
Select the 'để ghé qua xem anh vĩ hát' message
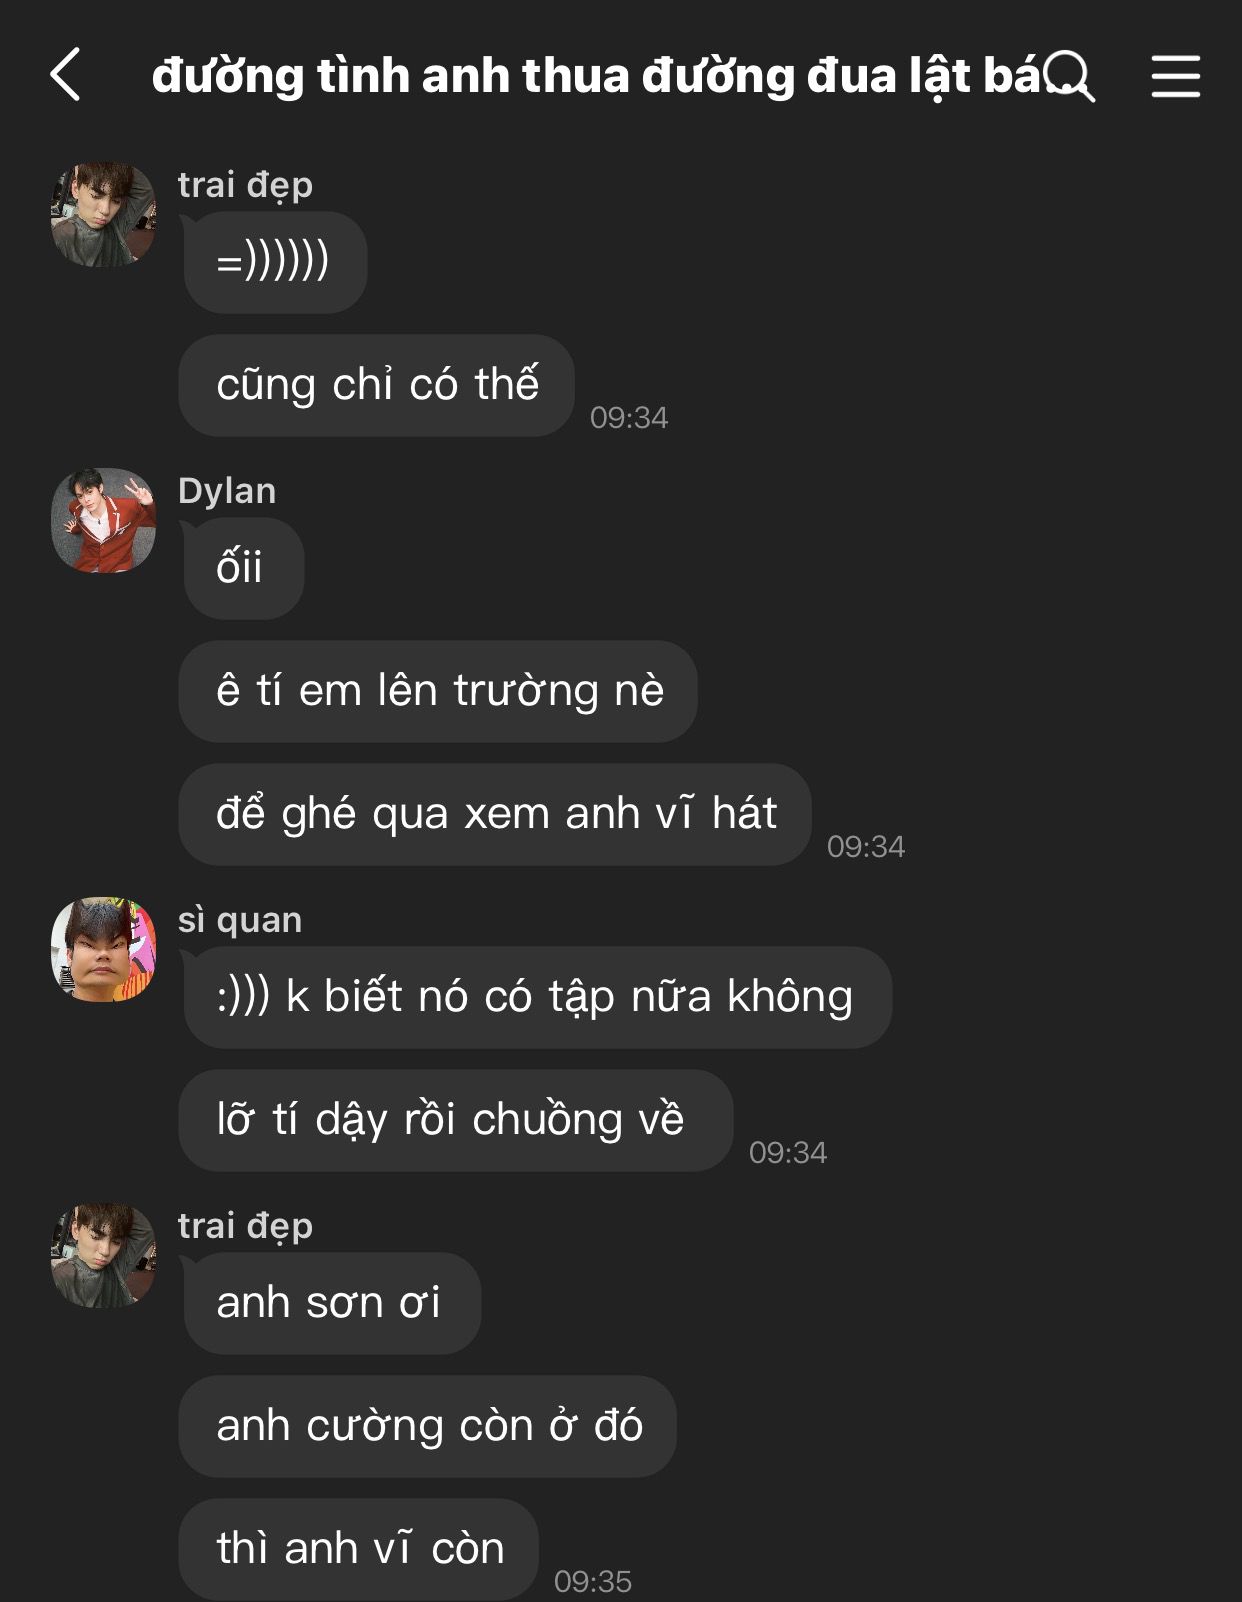click(x=495, y=814)
